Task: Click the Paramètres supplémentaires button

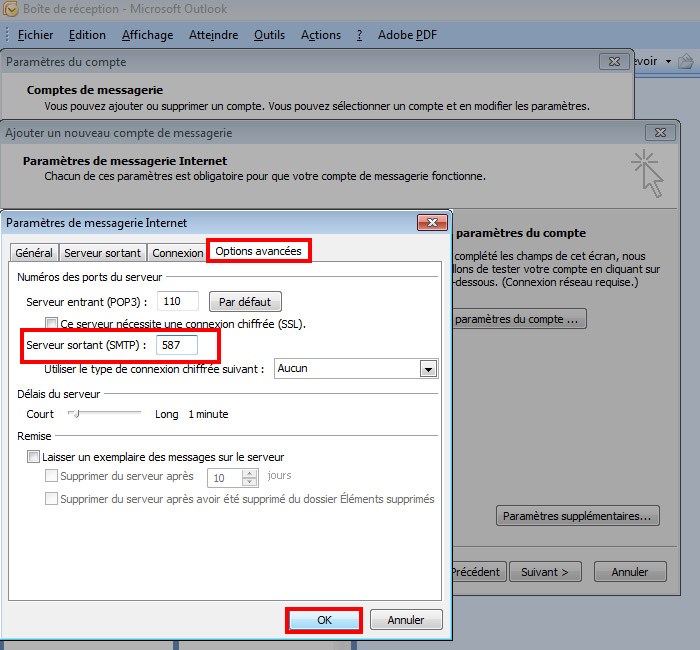Action: click(577, 516)
